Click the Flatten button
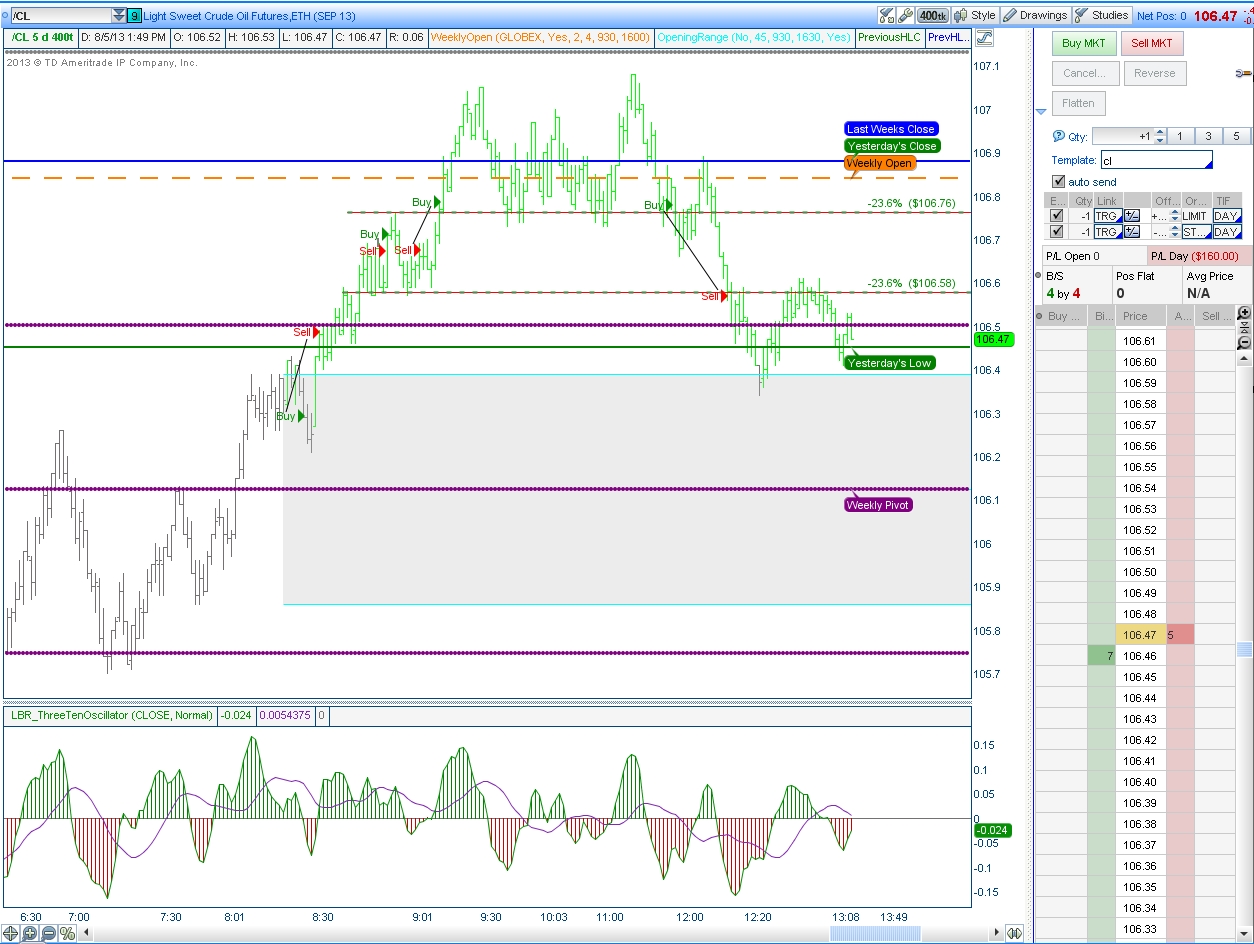The width and height of the screenshot is (1254, 944). pyautogui.click(x=1078, y=103)
